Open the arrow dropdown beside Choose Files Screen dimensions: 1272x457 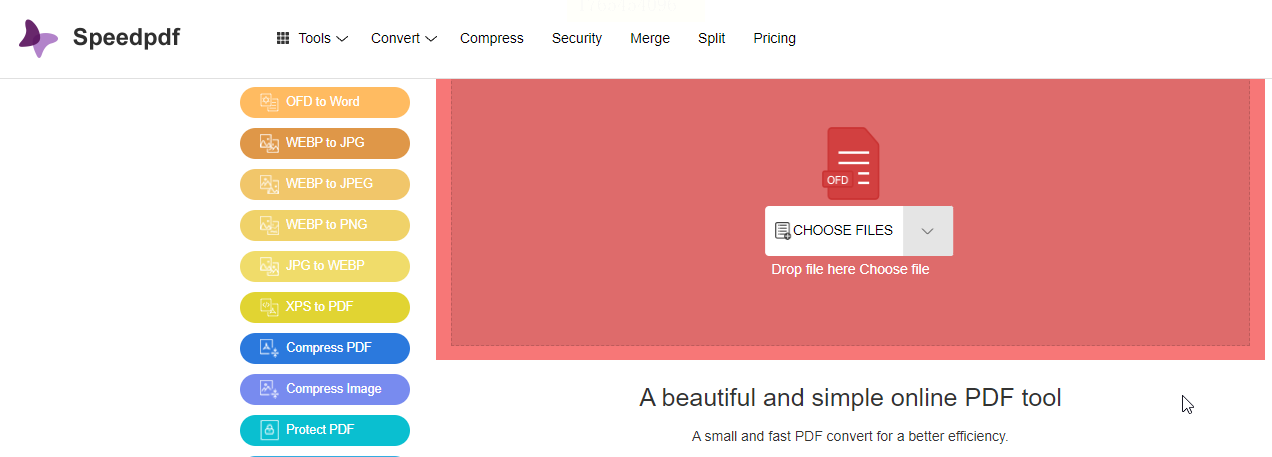pos(927,231)
